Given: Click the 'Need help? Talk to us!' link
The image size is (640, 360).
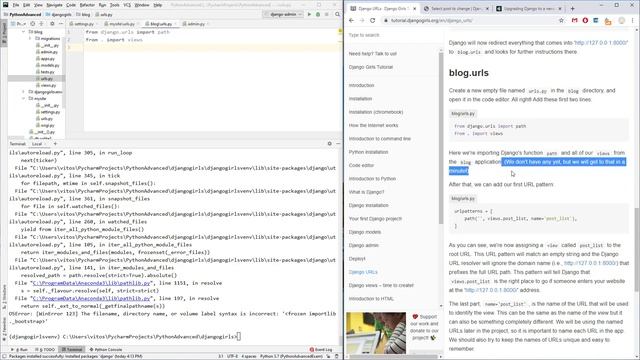Looking at the screenshot, I should point(373,53).
